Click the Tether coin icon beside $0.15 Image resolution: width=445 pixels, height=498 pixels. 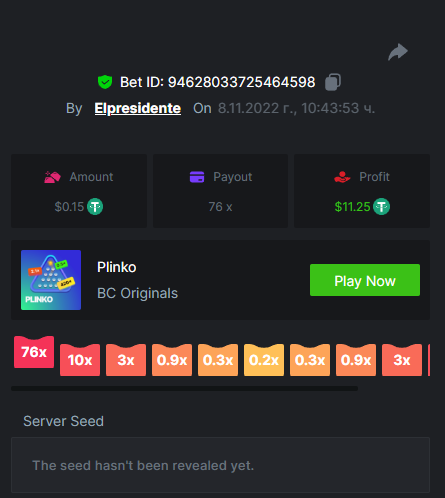coord(95,207)
